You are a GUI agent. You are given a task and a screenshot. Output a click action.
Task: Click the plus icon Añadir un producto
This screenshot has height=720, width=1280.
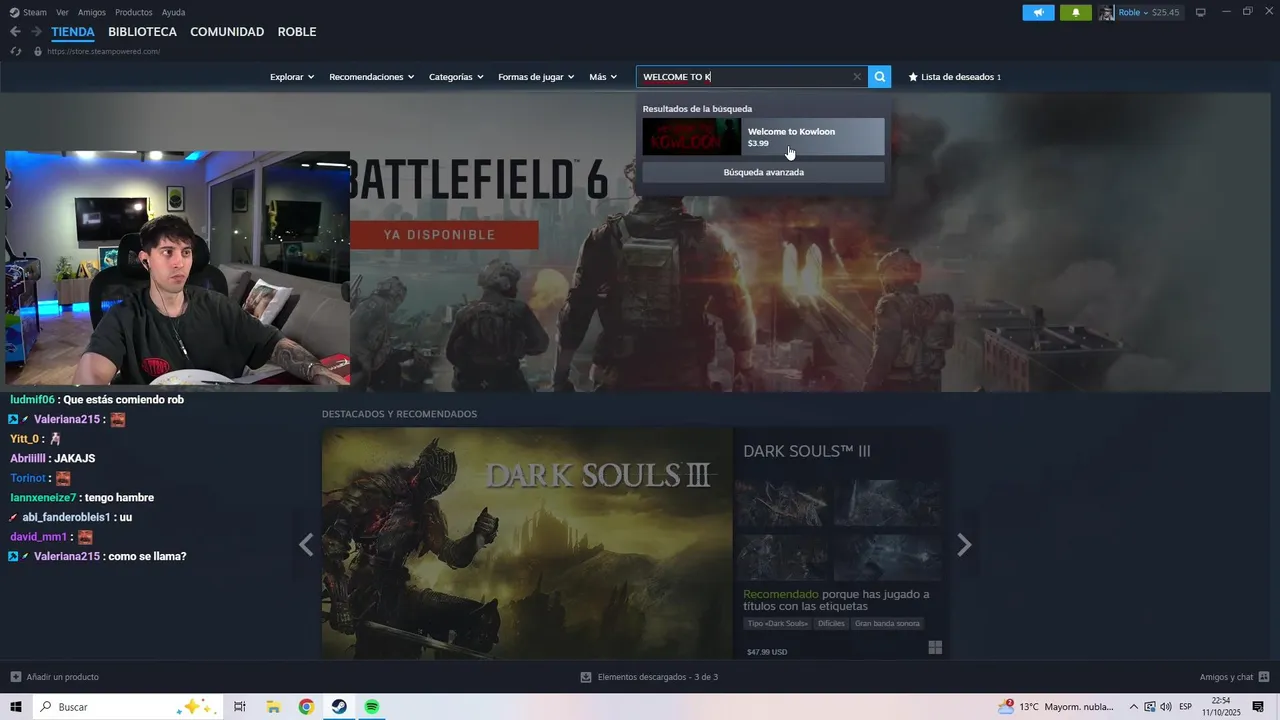point(15,677)
